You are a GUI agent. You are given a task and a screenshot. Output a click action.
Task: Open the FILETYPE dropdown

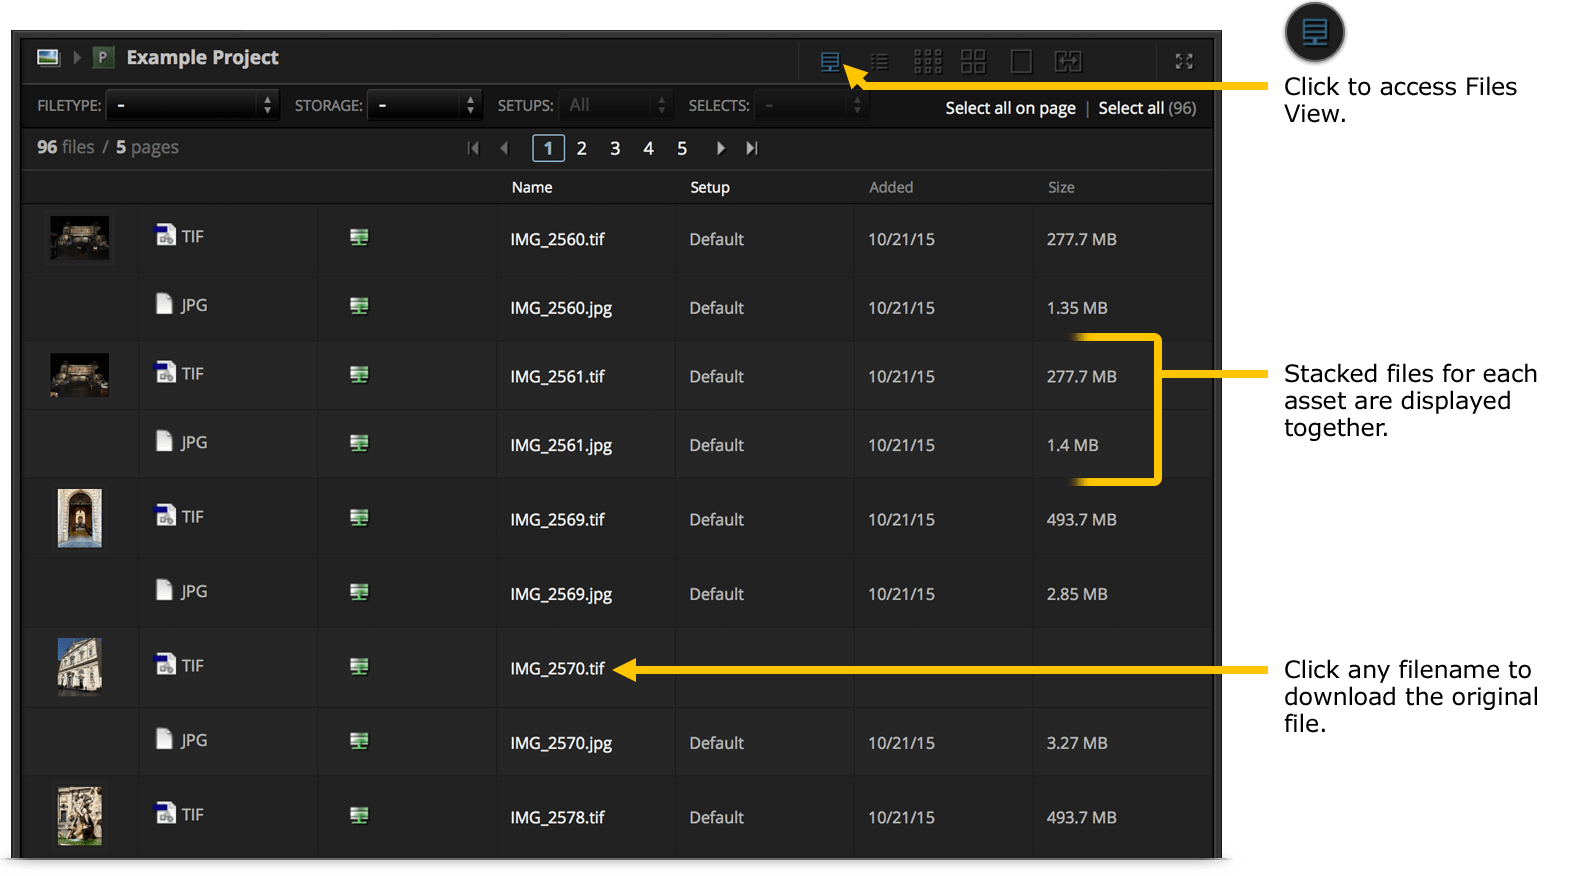(192, 105)
